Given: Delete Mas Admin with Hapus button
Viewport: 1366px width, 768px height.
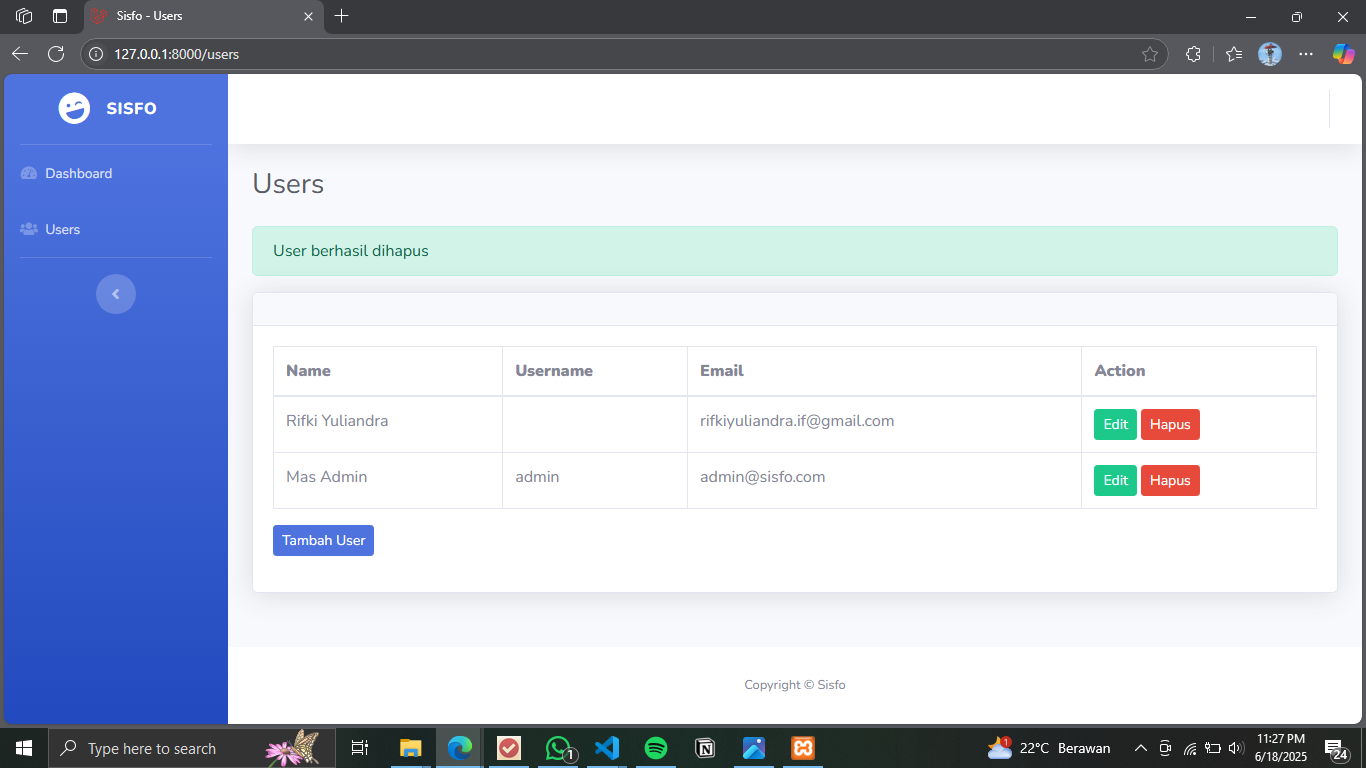Looking at the screenshot, I should 1170,480.
